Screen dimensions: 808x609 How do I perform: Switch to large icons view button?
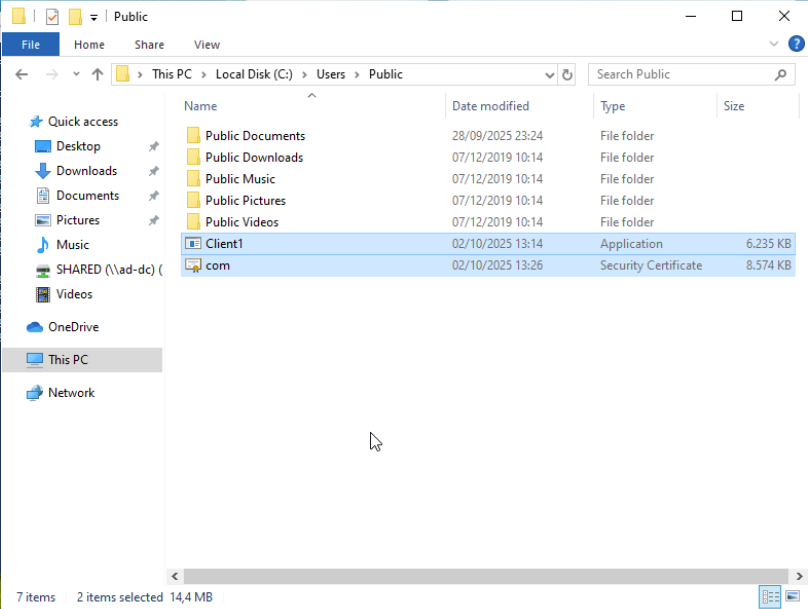(x=791, y=597)
